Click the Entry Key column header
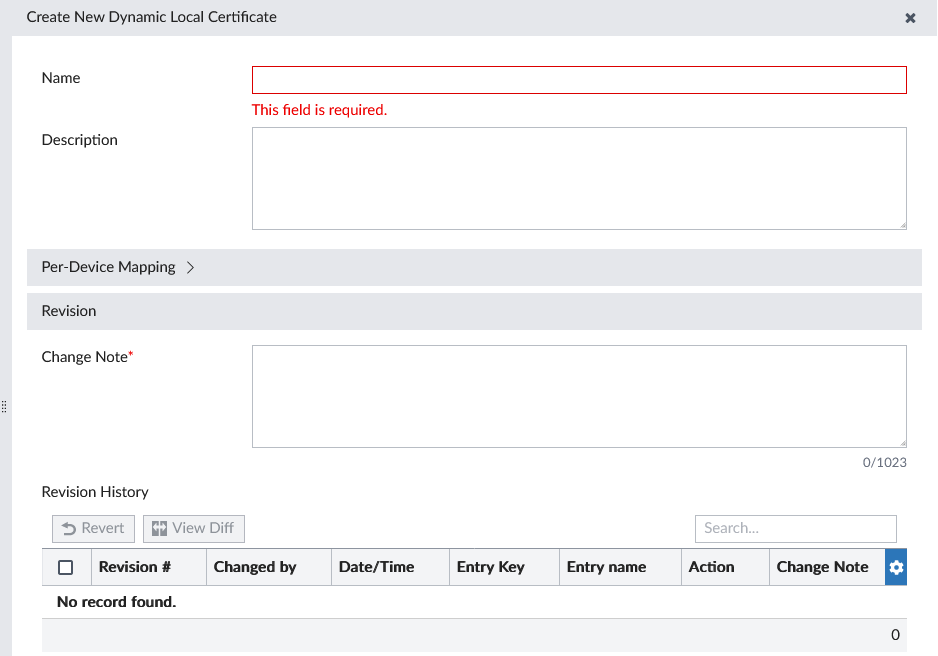938x656 pixels. (x=504, y=567)
